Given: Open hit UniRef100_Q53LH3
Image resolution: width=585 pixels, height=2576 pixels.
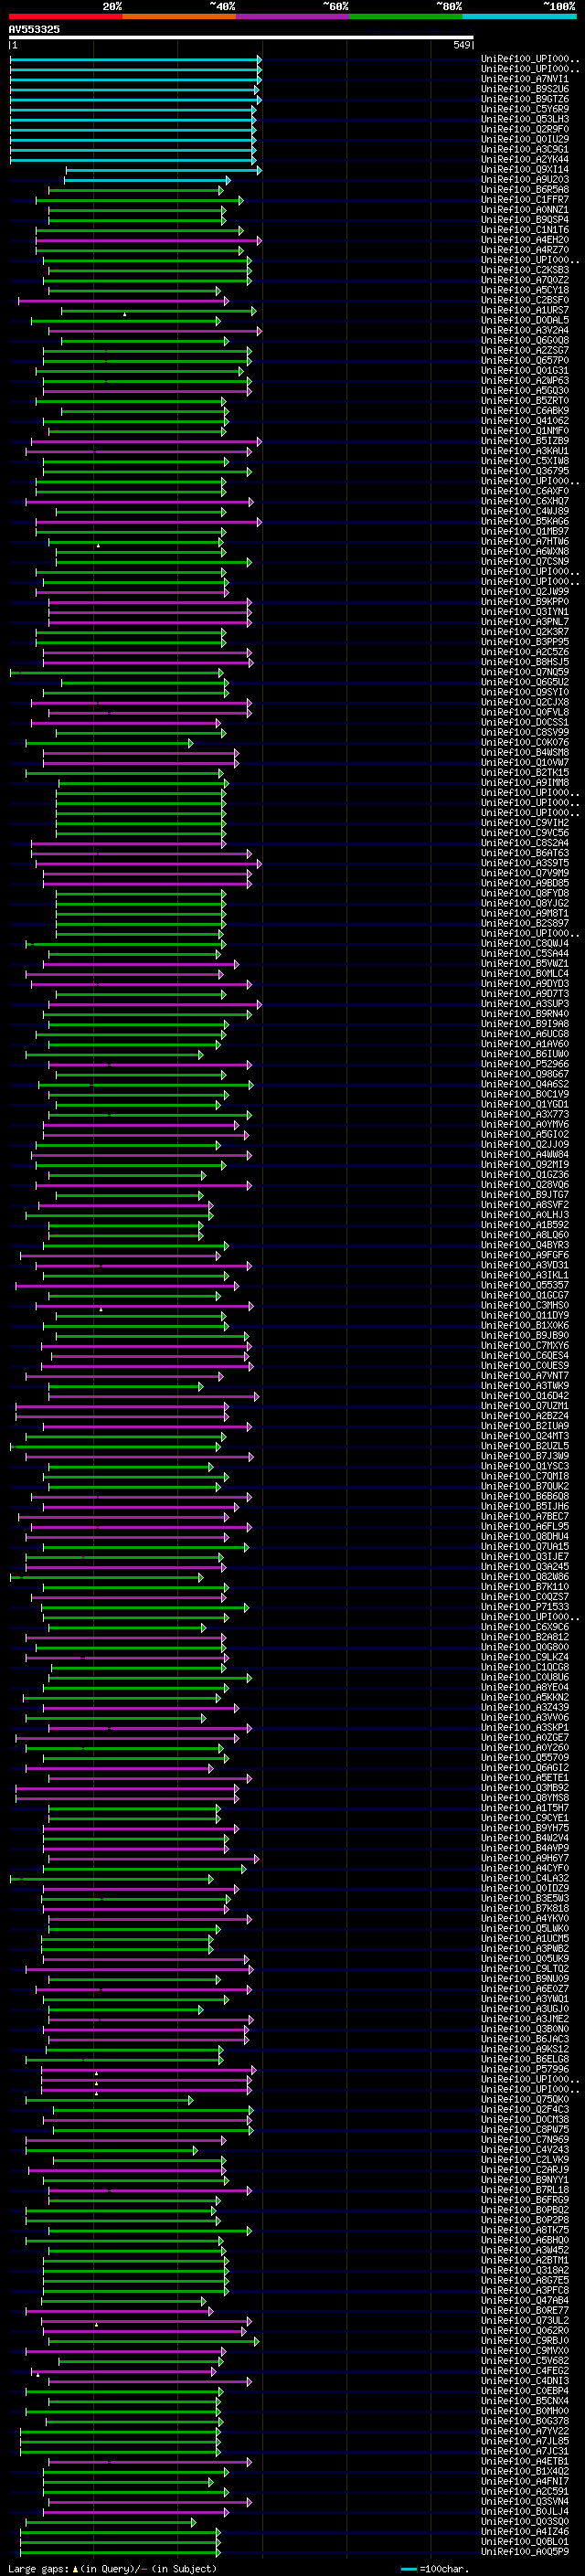Looking at the screenshot, I should [x=525, y=119].
